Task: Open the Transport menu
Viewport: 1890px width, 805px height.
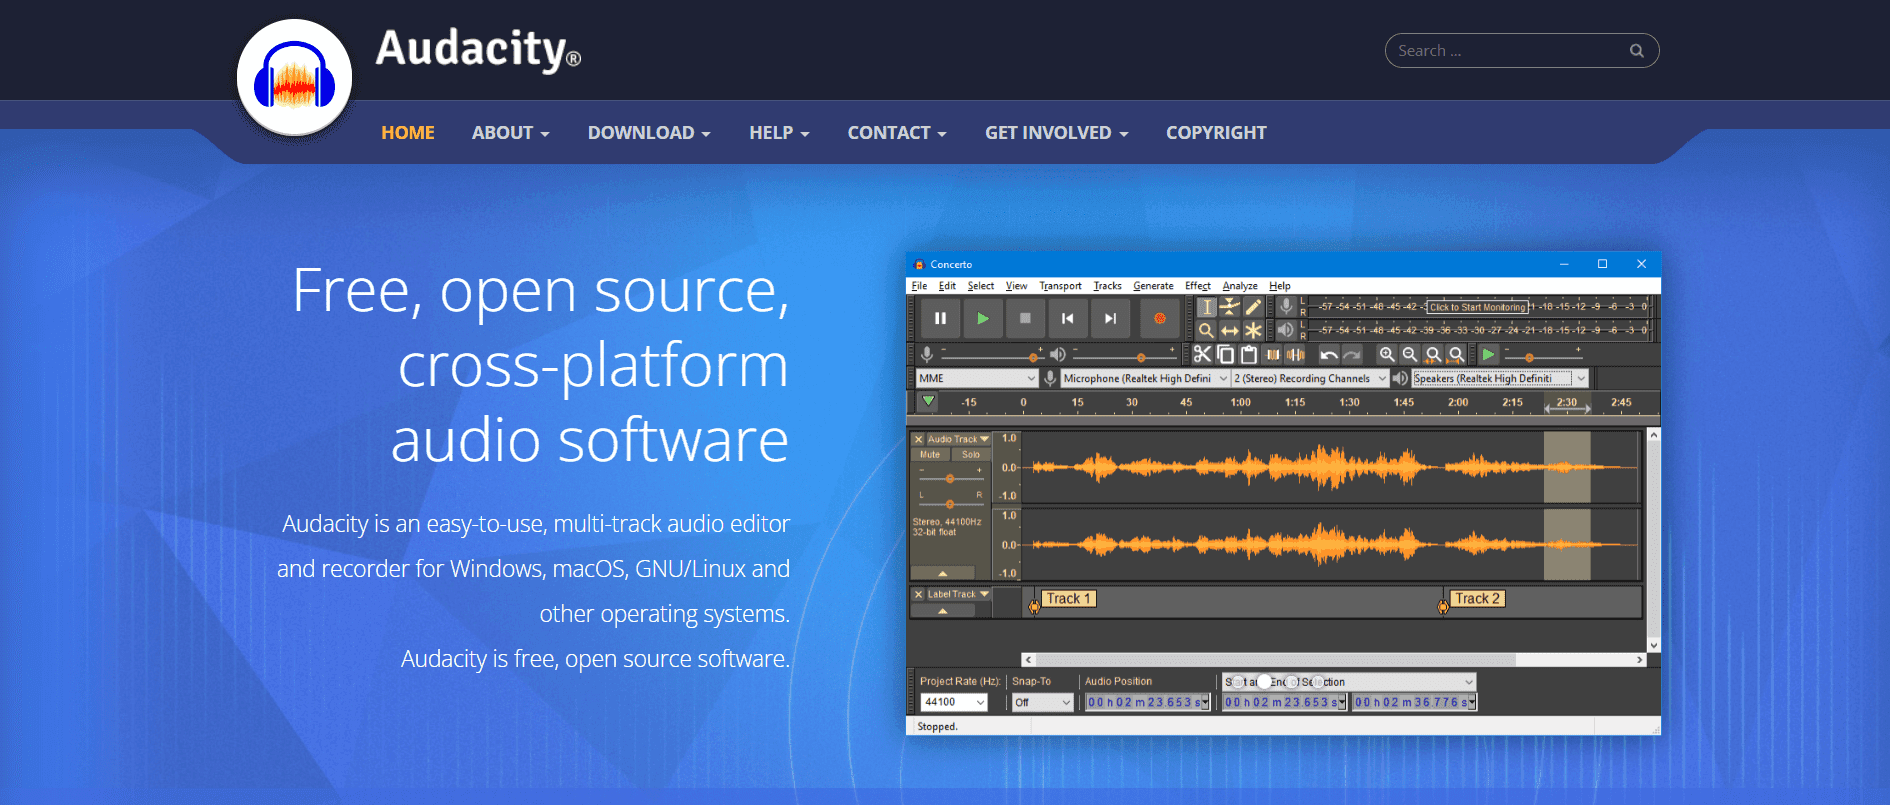Action: tap(1060, 286)
